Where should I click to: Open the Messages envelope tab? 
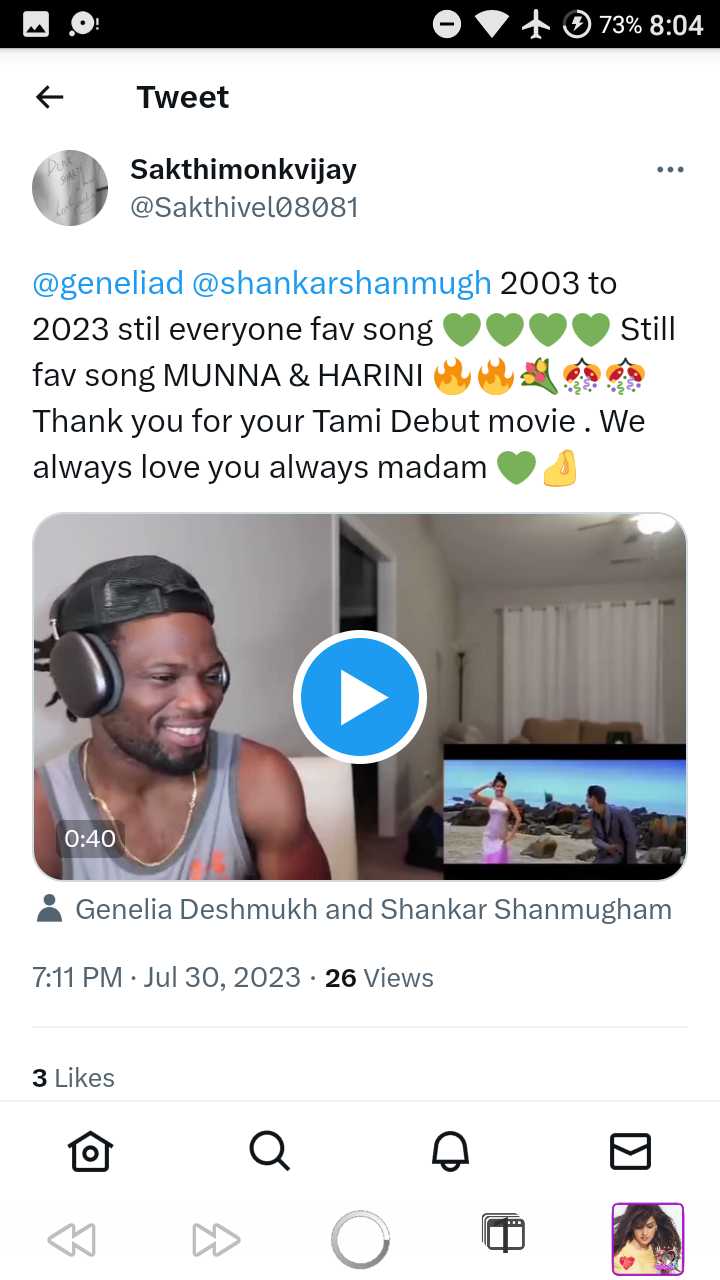pos(630,1151)
